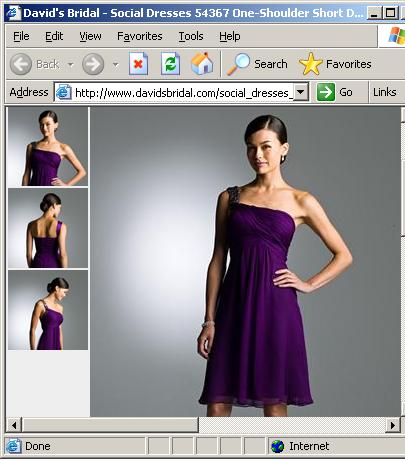Click the large purple dress photo
405x461 pixels.
click(245, 262)
